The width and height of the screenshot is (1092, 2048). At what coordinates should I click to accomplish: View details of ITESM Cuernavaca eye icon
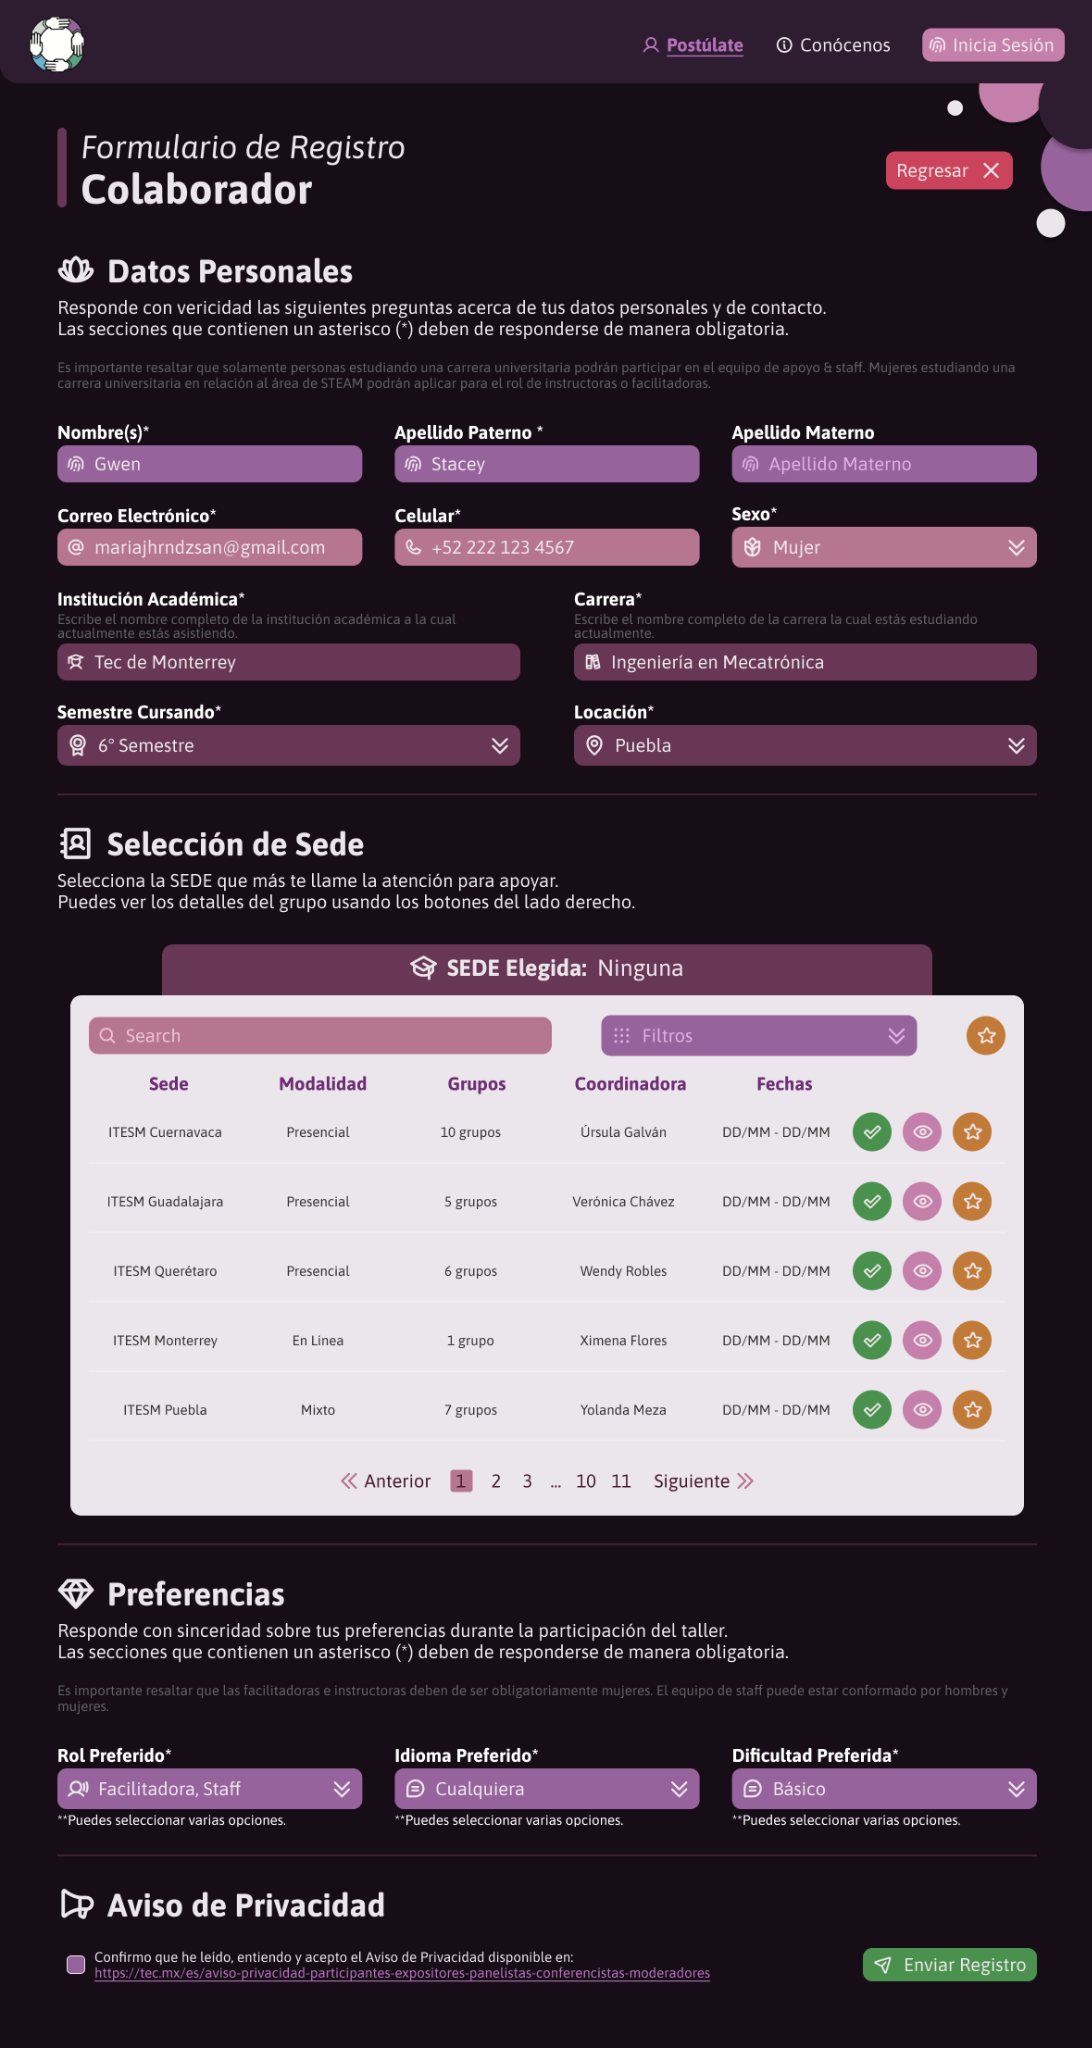922,1132
